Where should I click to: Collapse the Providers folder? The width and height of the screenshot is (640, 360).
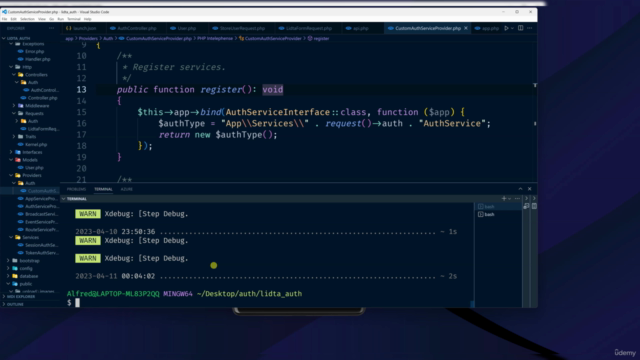coord(11,175)
